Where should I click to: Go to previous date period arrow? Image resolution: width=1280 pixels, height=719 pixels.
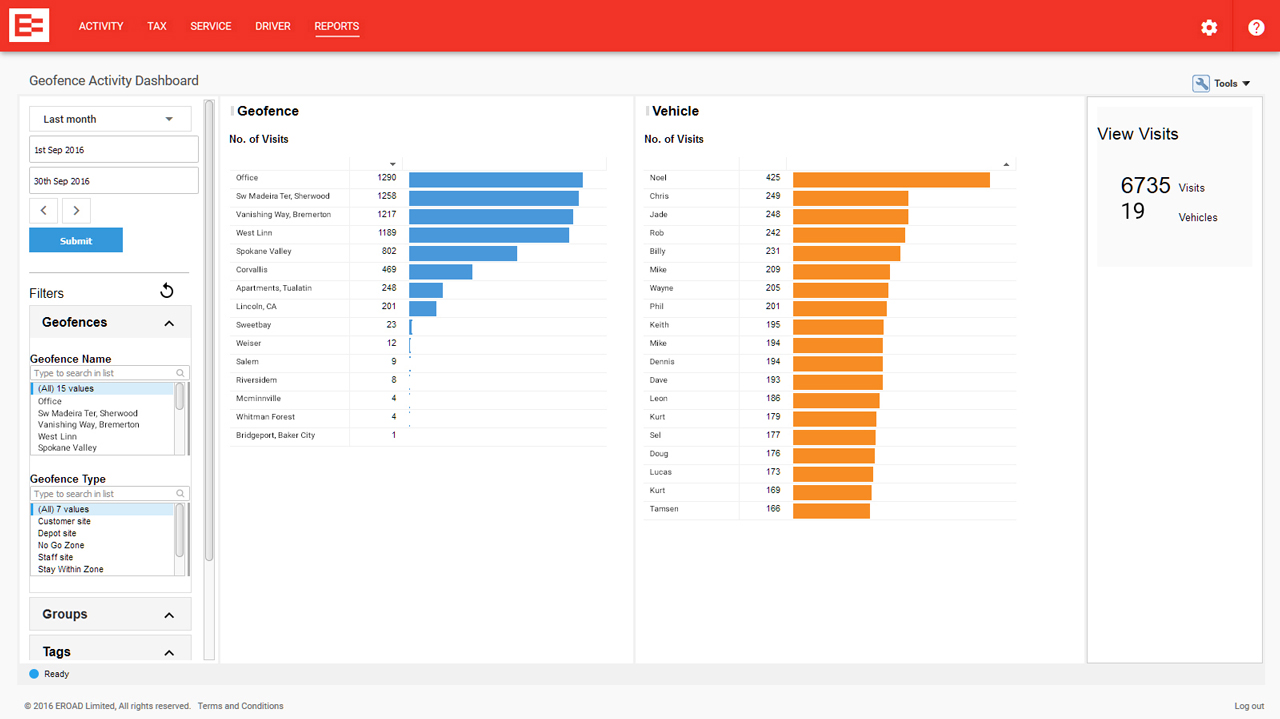(x=44, y=211)
